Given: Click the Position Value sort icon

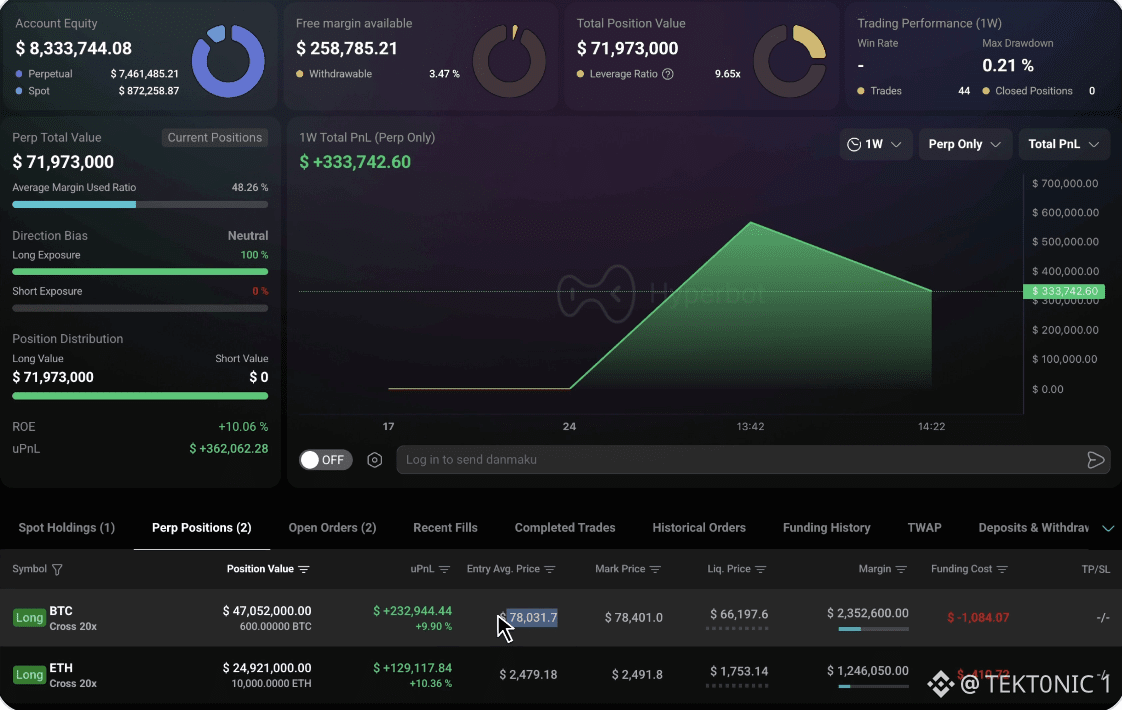Looking at the screenshot, I should [x=304, y=569].
